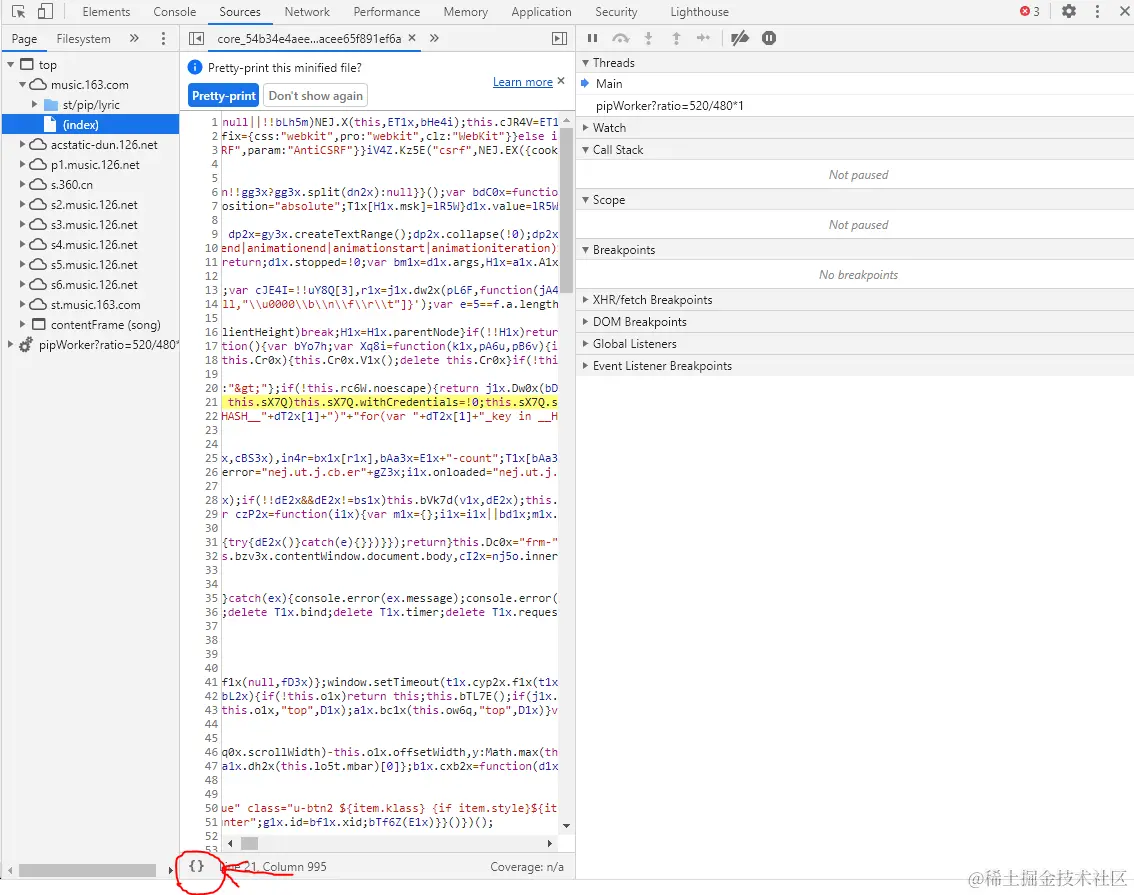Open the Application tab

(x=541, y=12)
